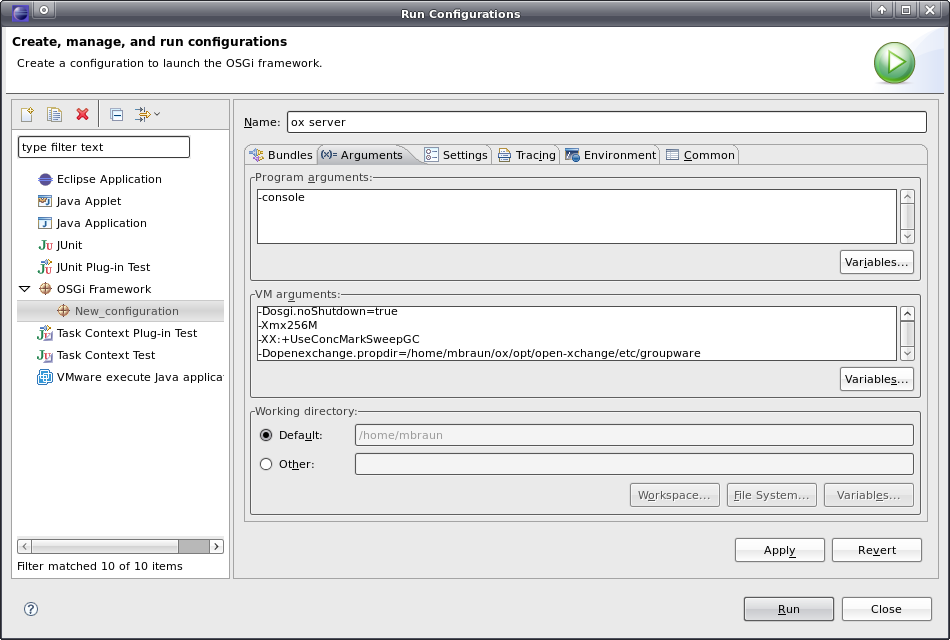Select the Other working directory radio
The width and height of the screenshot is (950, 640).
coord(266,464)
